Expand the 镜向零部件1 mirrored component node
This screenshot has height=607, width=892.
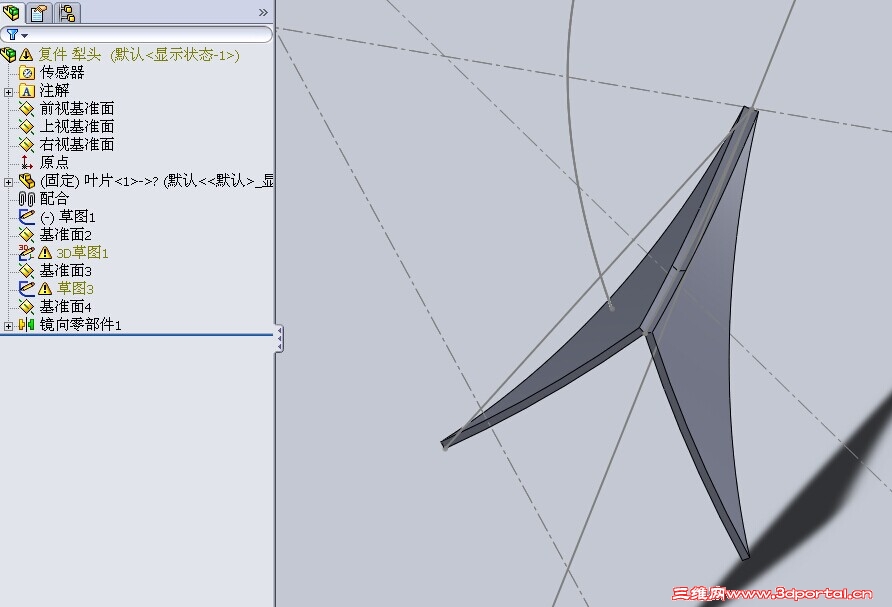tap(7, 326)
